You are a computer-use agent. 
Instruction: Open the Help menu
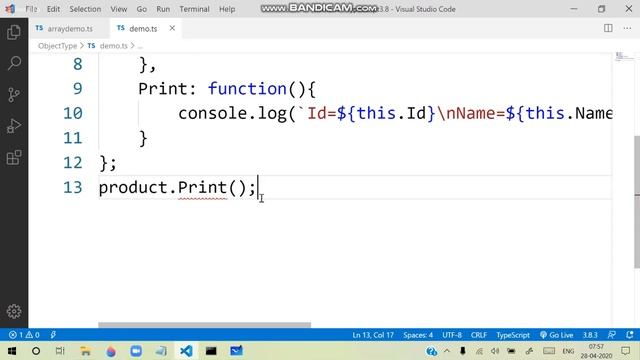[x=227, y=9]
